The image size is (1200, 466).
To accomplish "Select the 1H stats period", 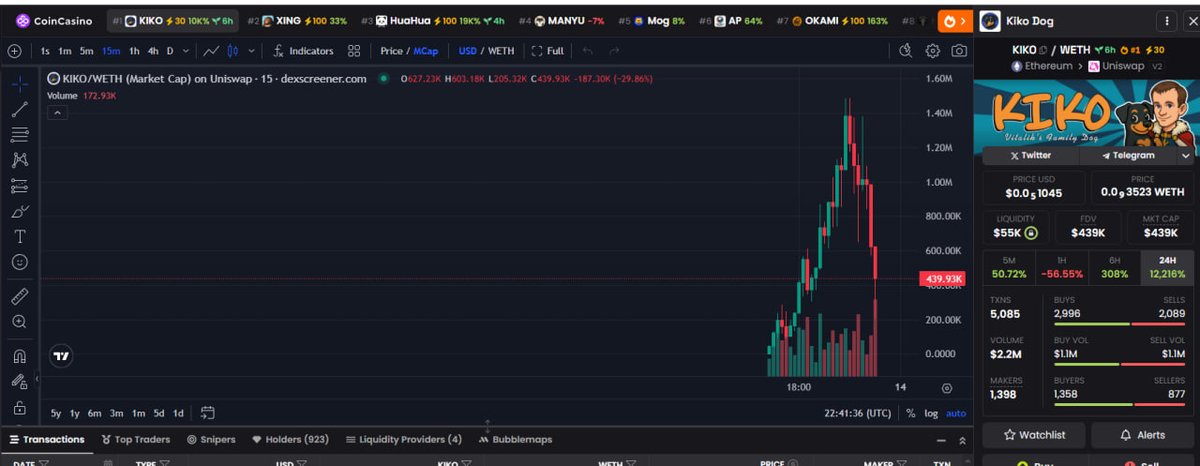I will [1062, 267].
